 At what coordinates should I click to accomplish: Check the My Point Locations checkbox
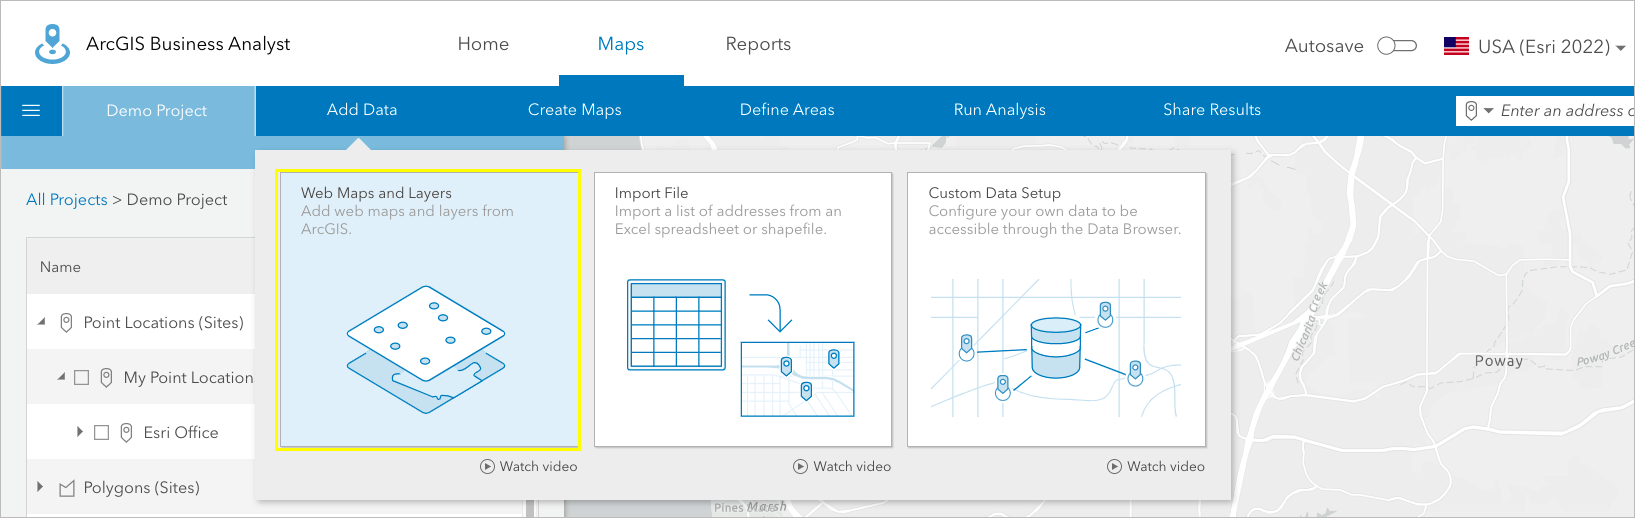coord(82,377)
